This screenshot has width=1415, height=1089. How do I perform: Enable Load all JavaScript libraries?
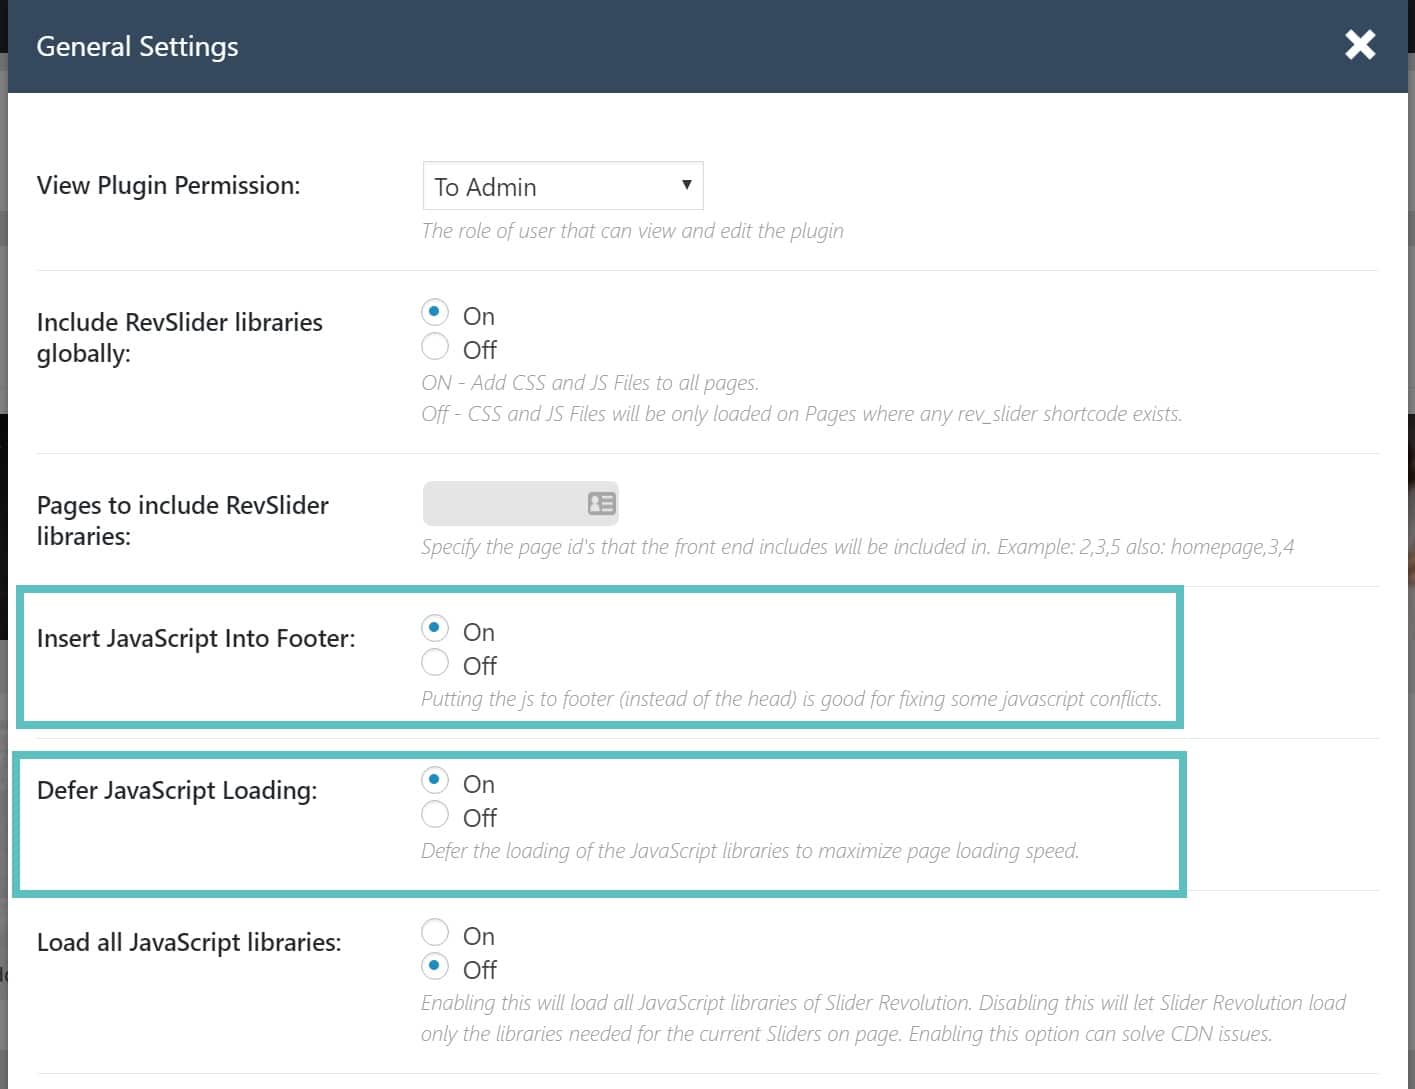click(435, 932)
